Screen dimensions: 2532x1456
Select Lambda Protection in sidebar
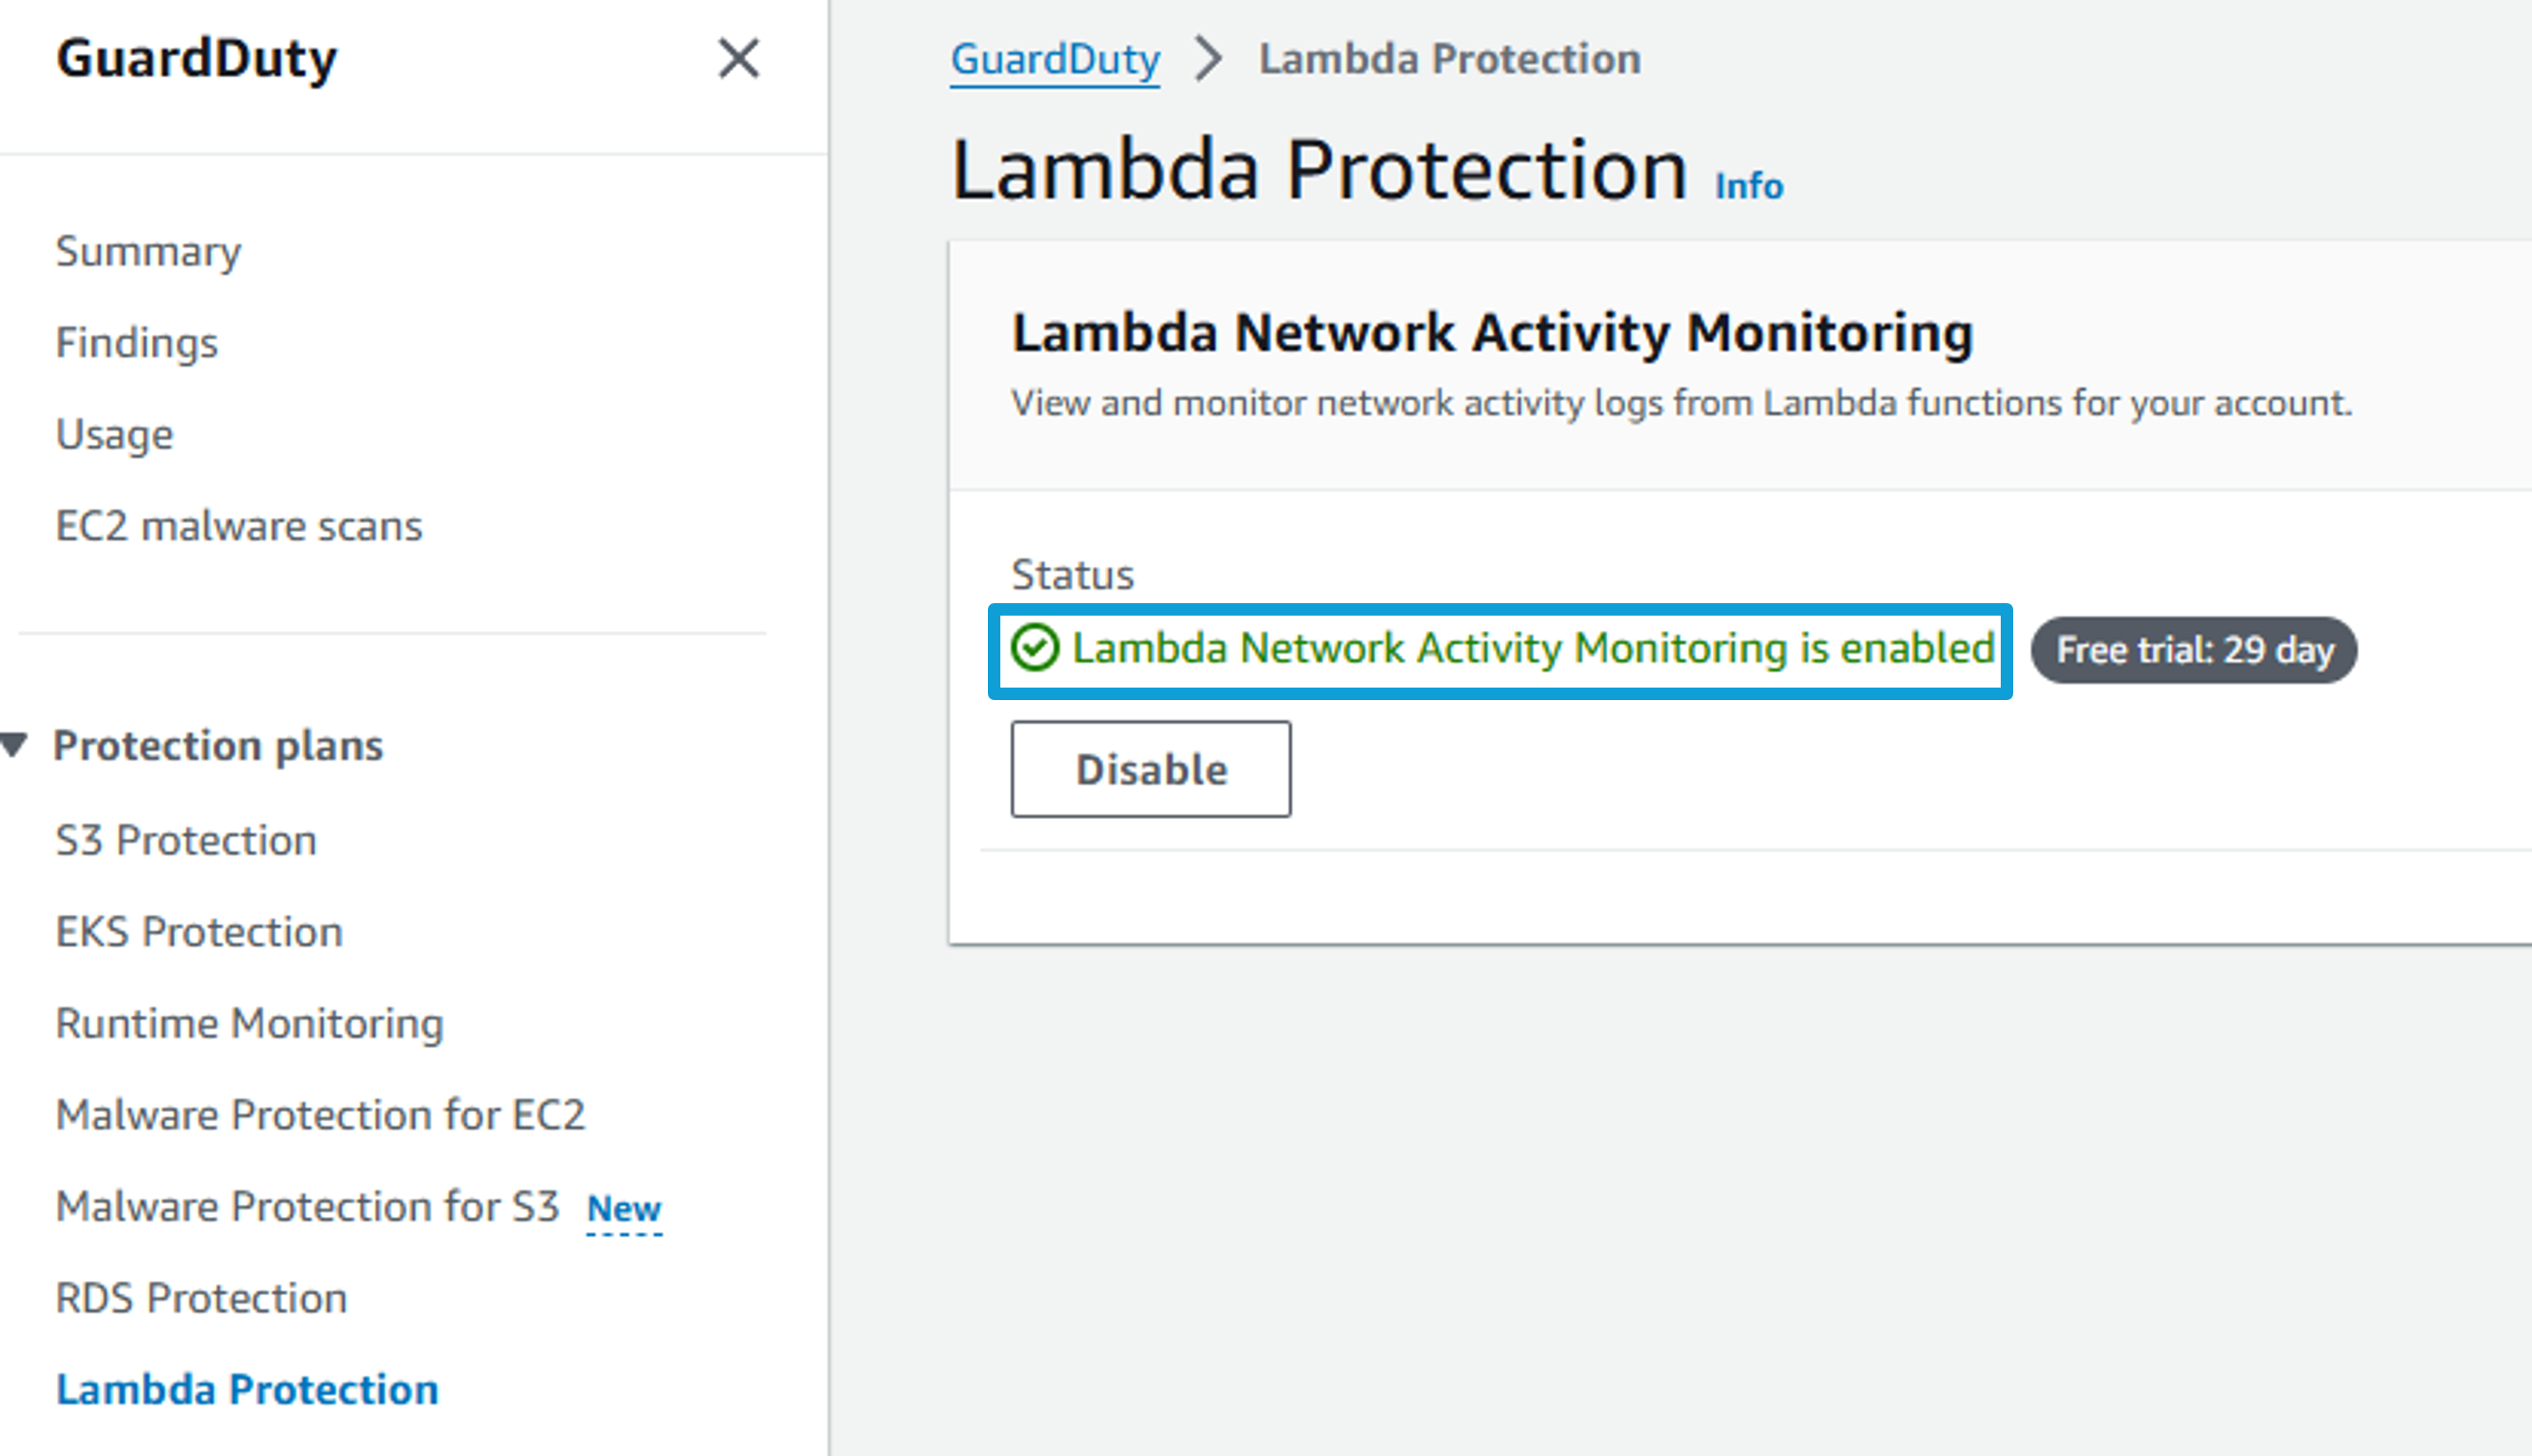[247, 1390]
